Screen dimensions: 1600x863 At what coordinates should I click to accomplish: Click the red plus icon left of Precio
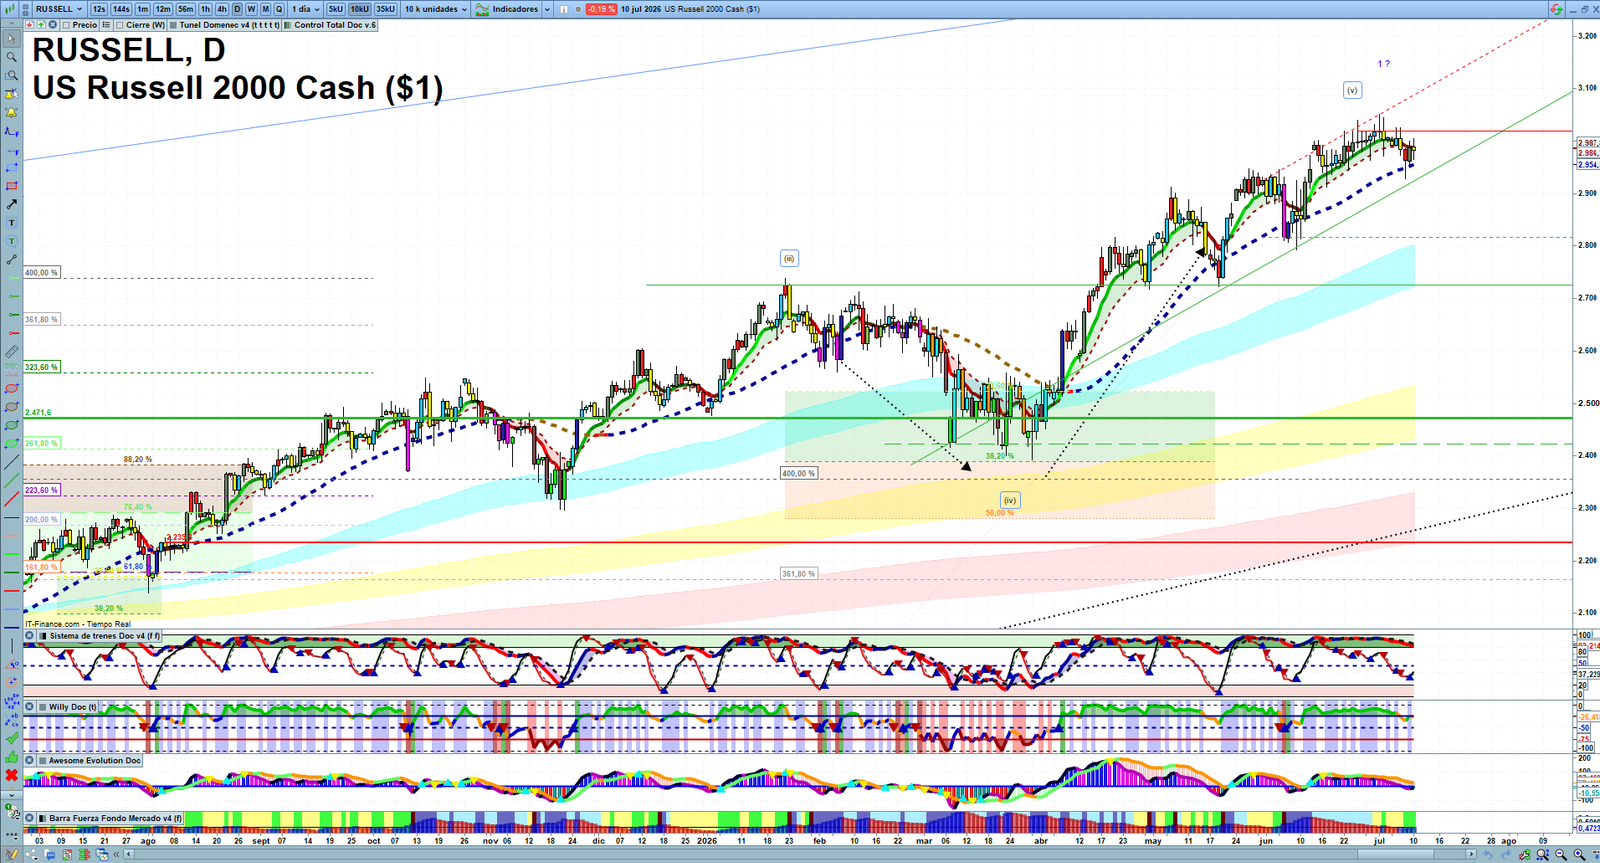coord(30,25)
